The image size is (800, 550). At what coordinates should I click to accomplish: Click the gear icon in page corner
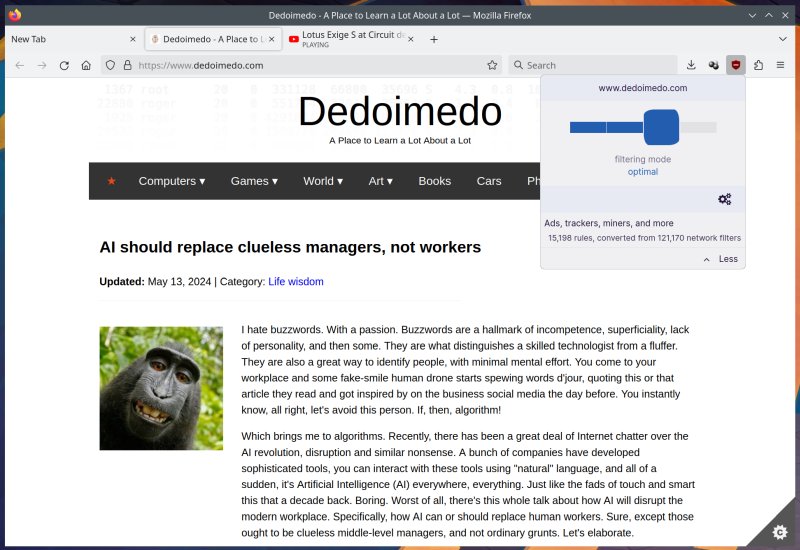780,532
